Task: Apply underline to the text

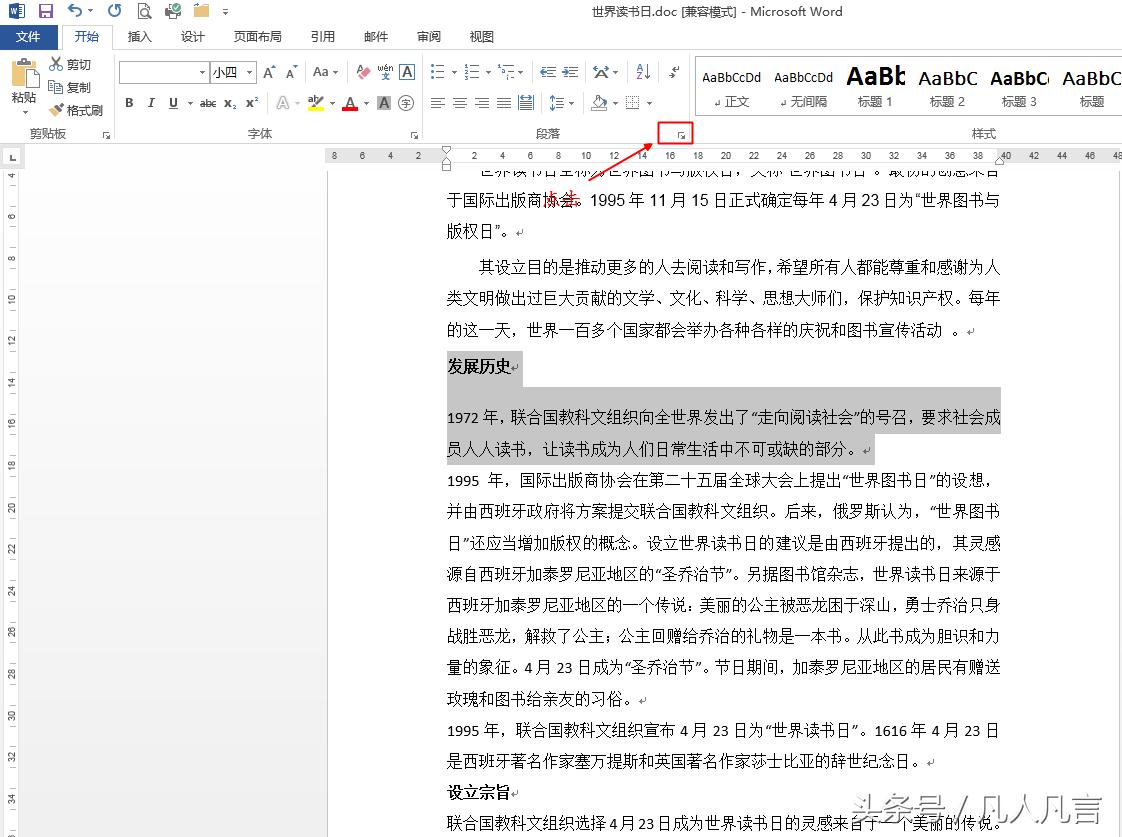Action: [x=172, y=103]
